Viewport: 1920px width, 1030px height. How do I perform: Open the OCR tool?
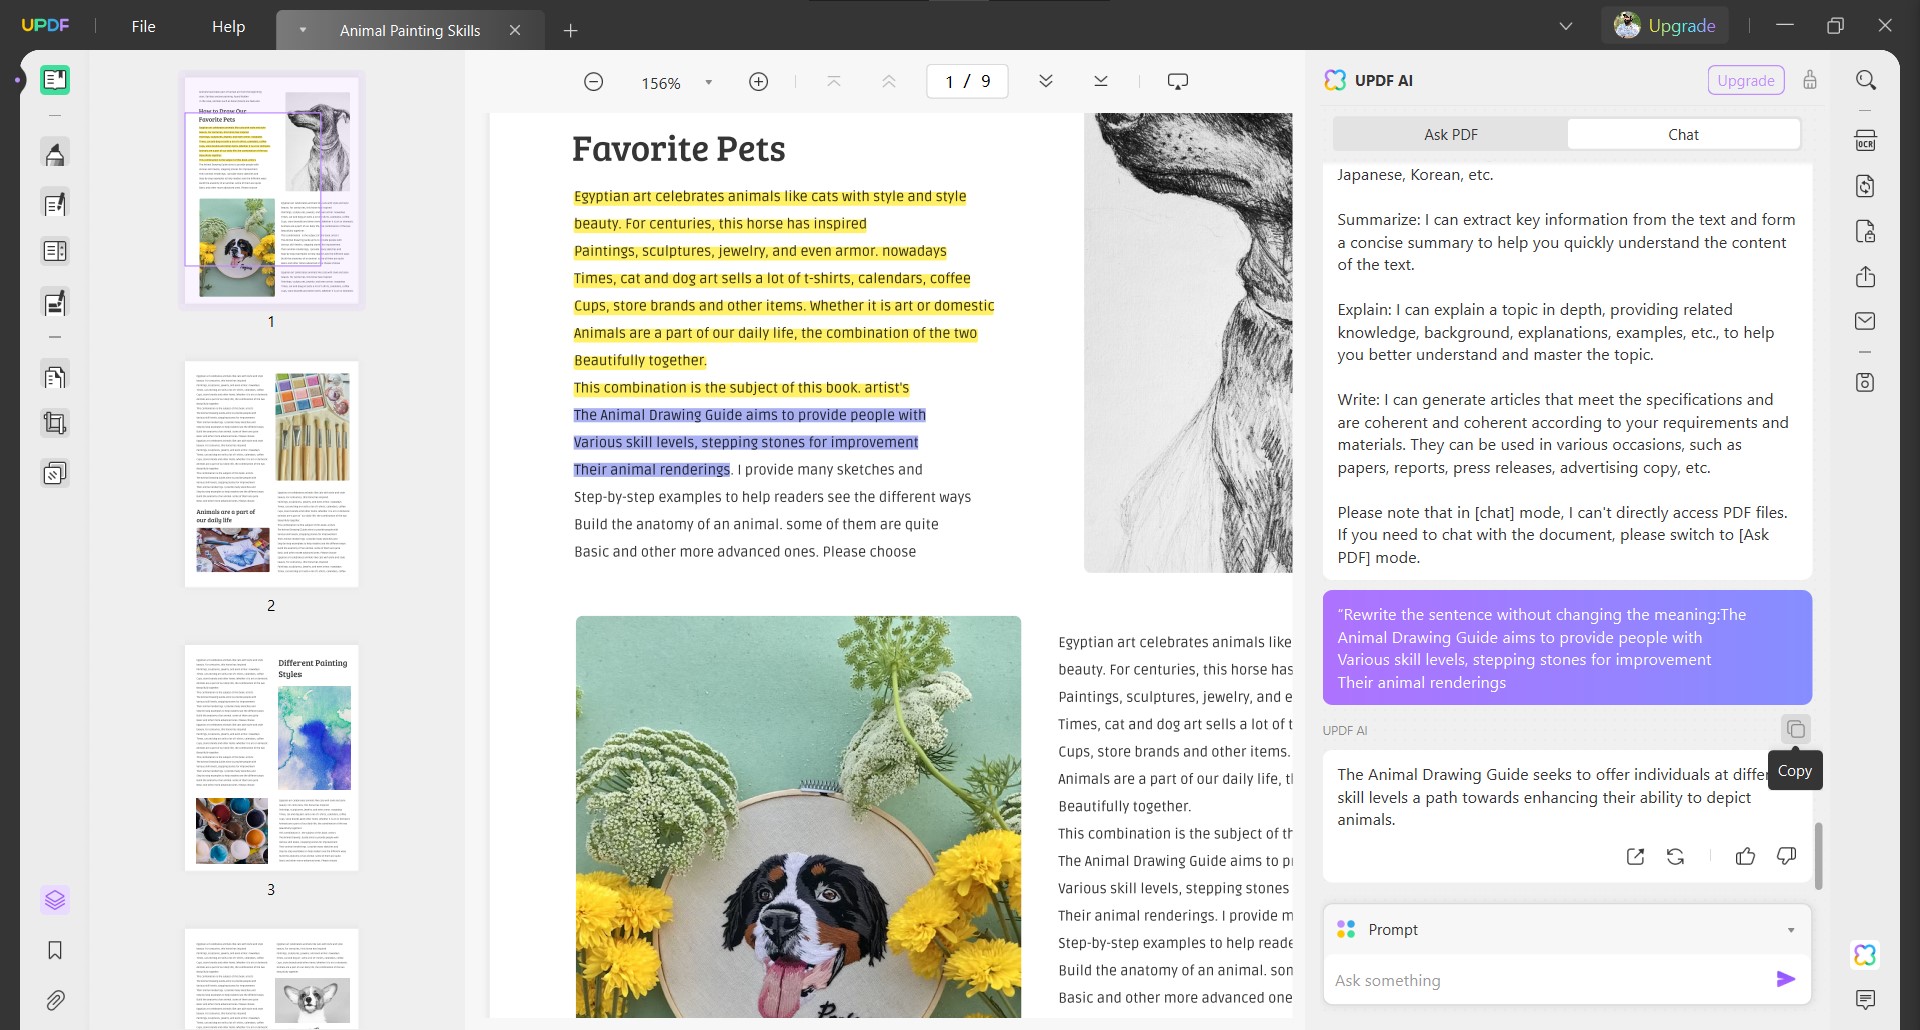click(1866, 140)
